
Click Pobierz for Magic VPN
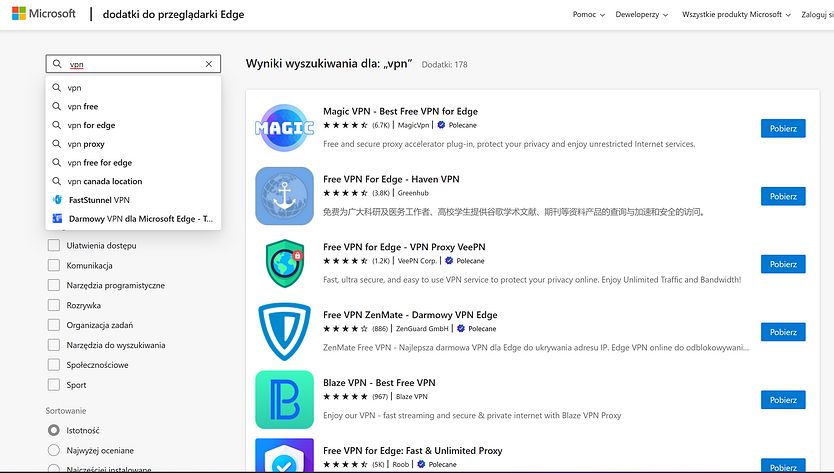pos(783,128)
